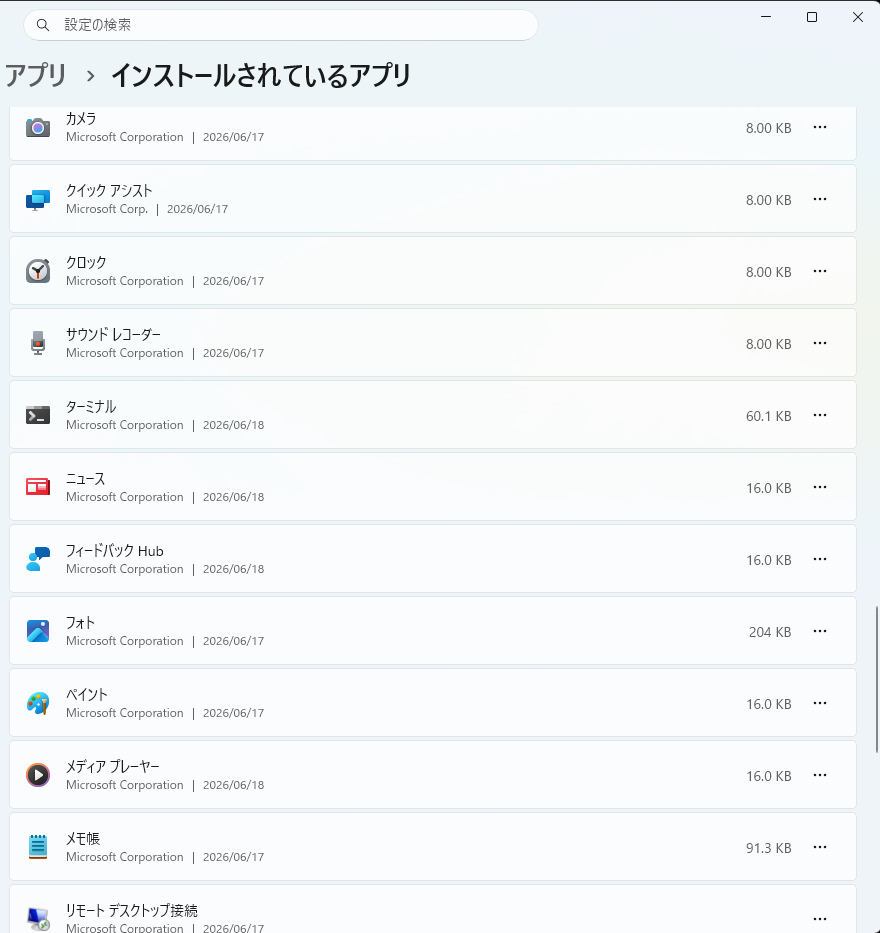
Task: Click the ペイント palette icon
Action: 37,703
